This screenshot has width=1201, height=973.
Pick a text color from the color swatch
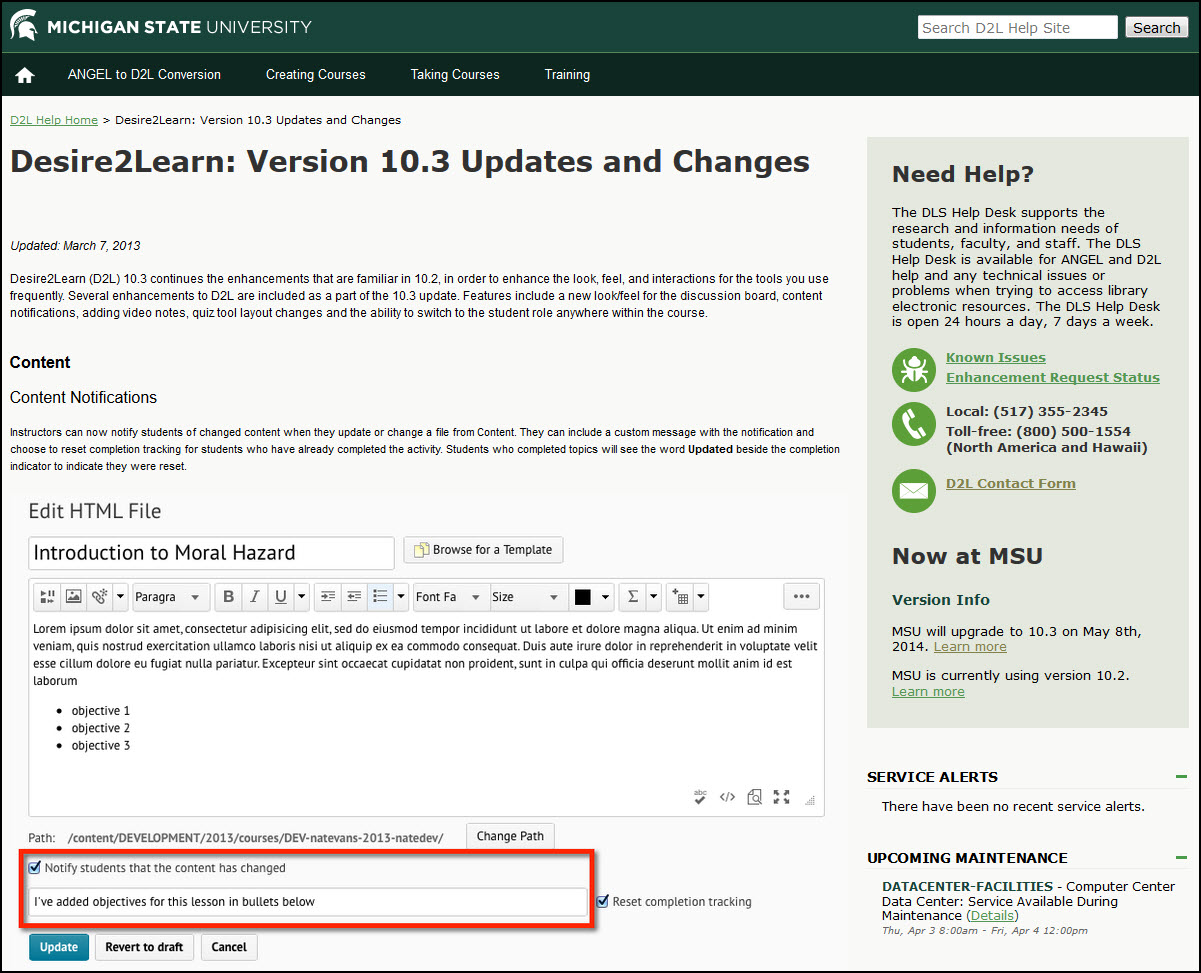click(x=585, y=596)
